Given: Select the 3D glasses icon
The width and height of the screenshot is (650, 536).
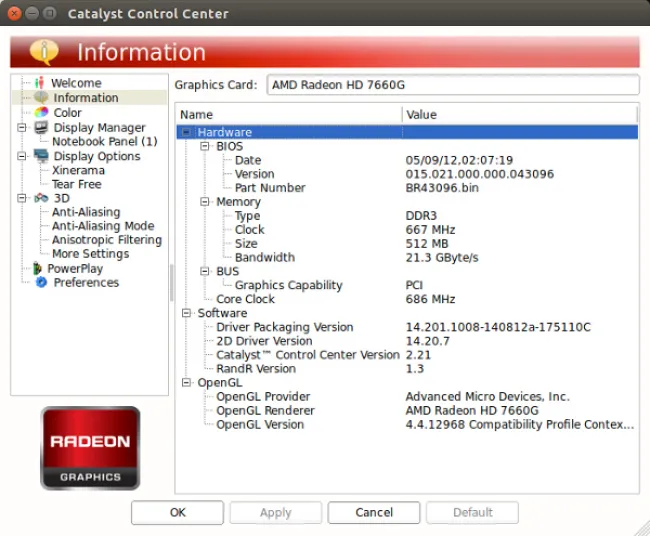Looking at the screenshot, I should pyautogui.click(x=41, y=198).
